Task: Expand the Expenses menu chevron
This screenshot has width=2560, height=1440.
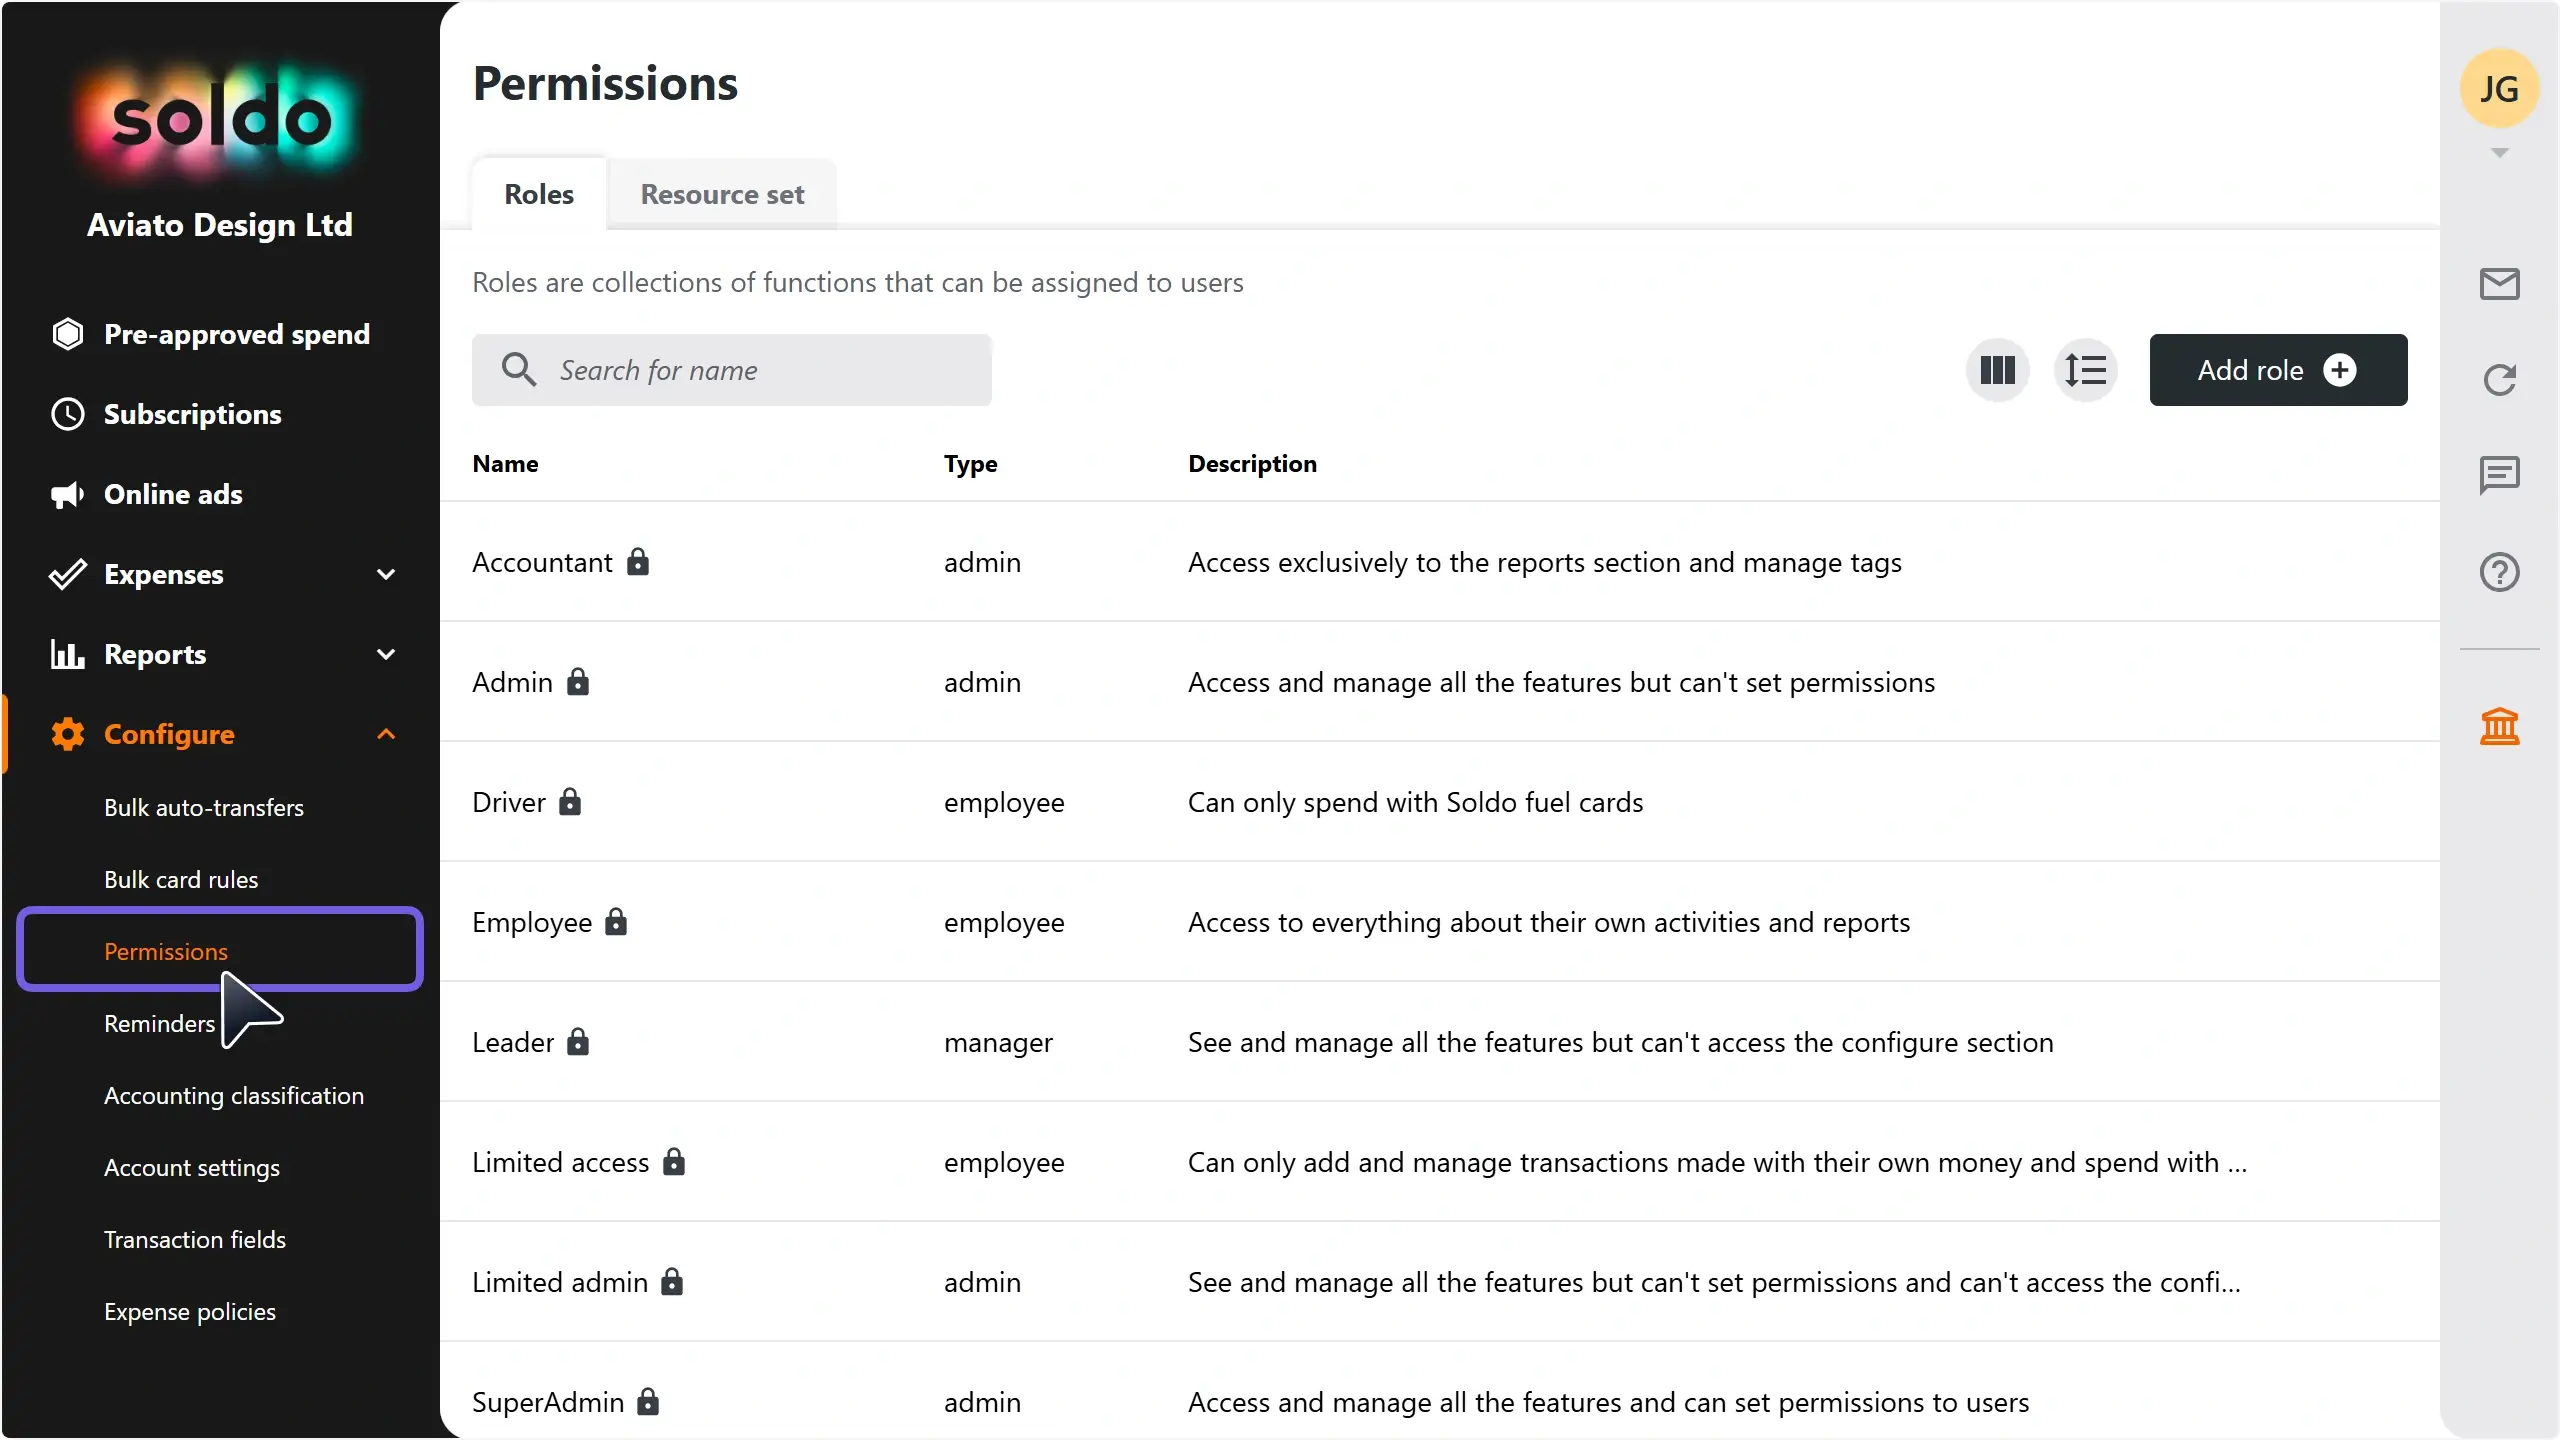Action: pos(386,574)
